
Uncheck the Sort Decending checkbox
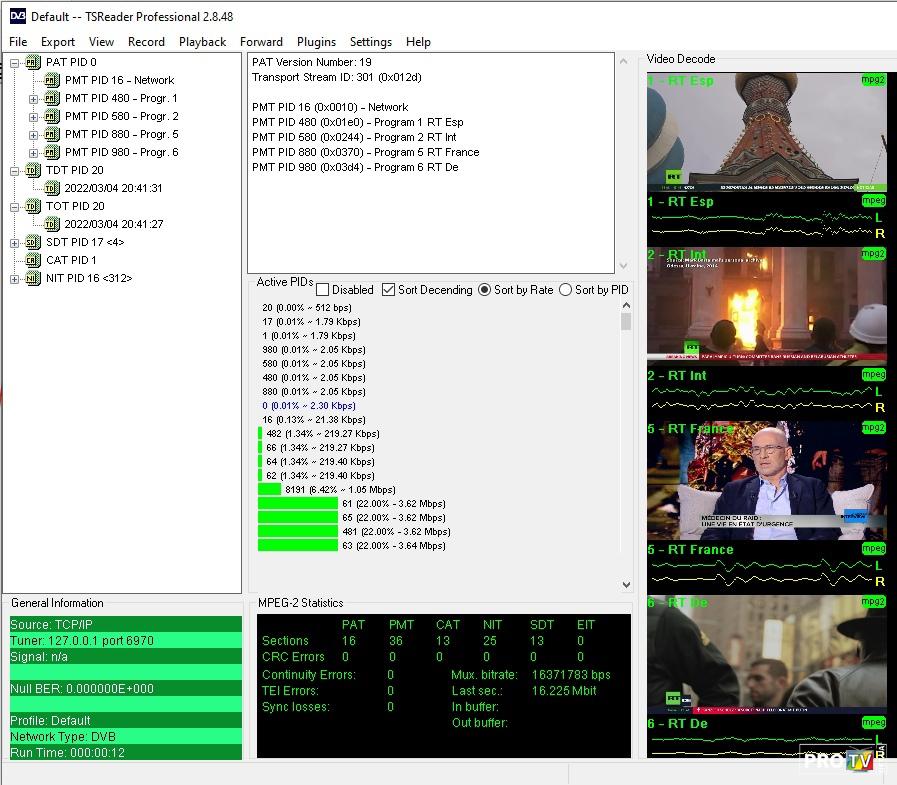(x=389, y=290)
